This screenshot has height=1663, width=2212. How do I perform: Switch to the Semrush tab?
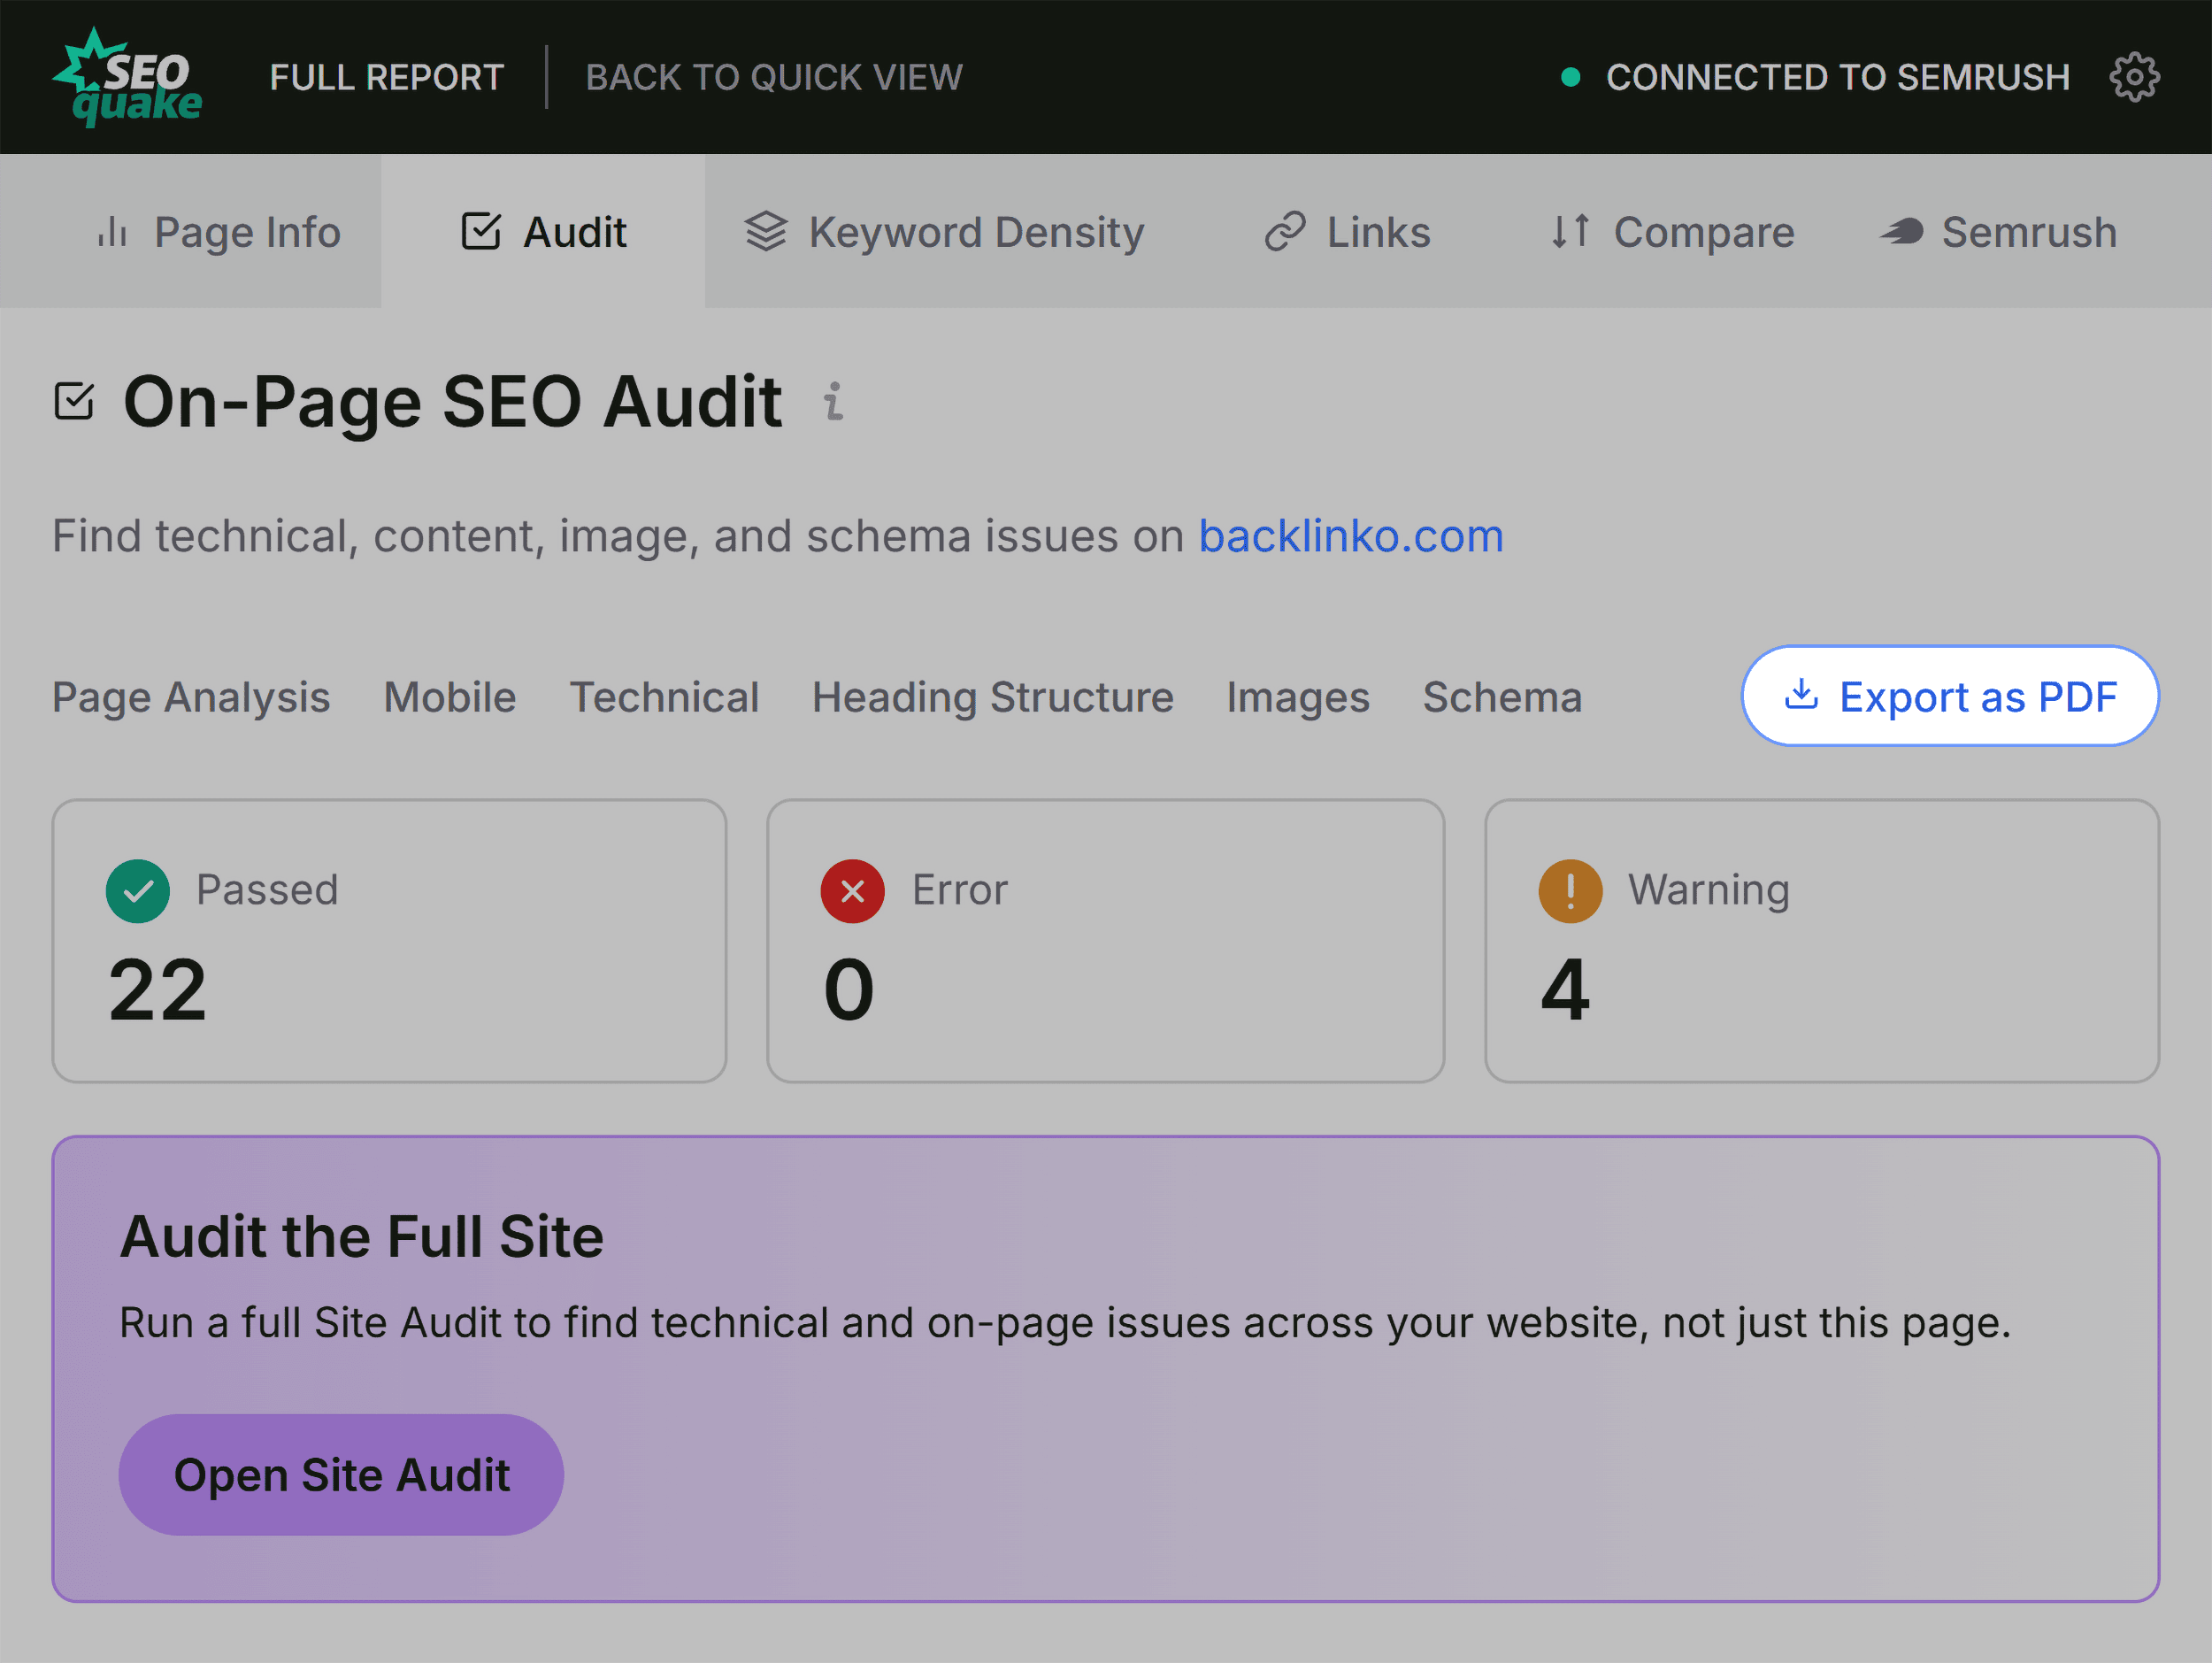point(1998,231)
